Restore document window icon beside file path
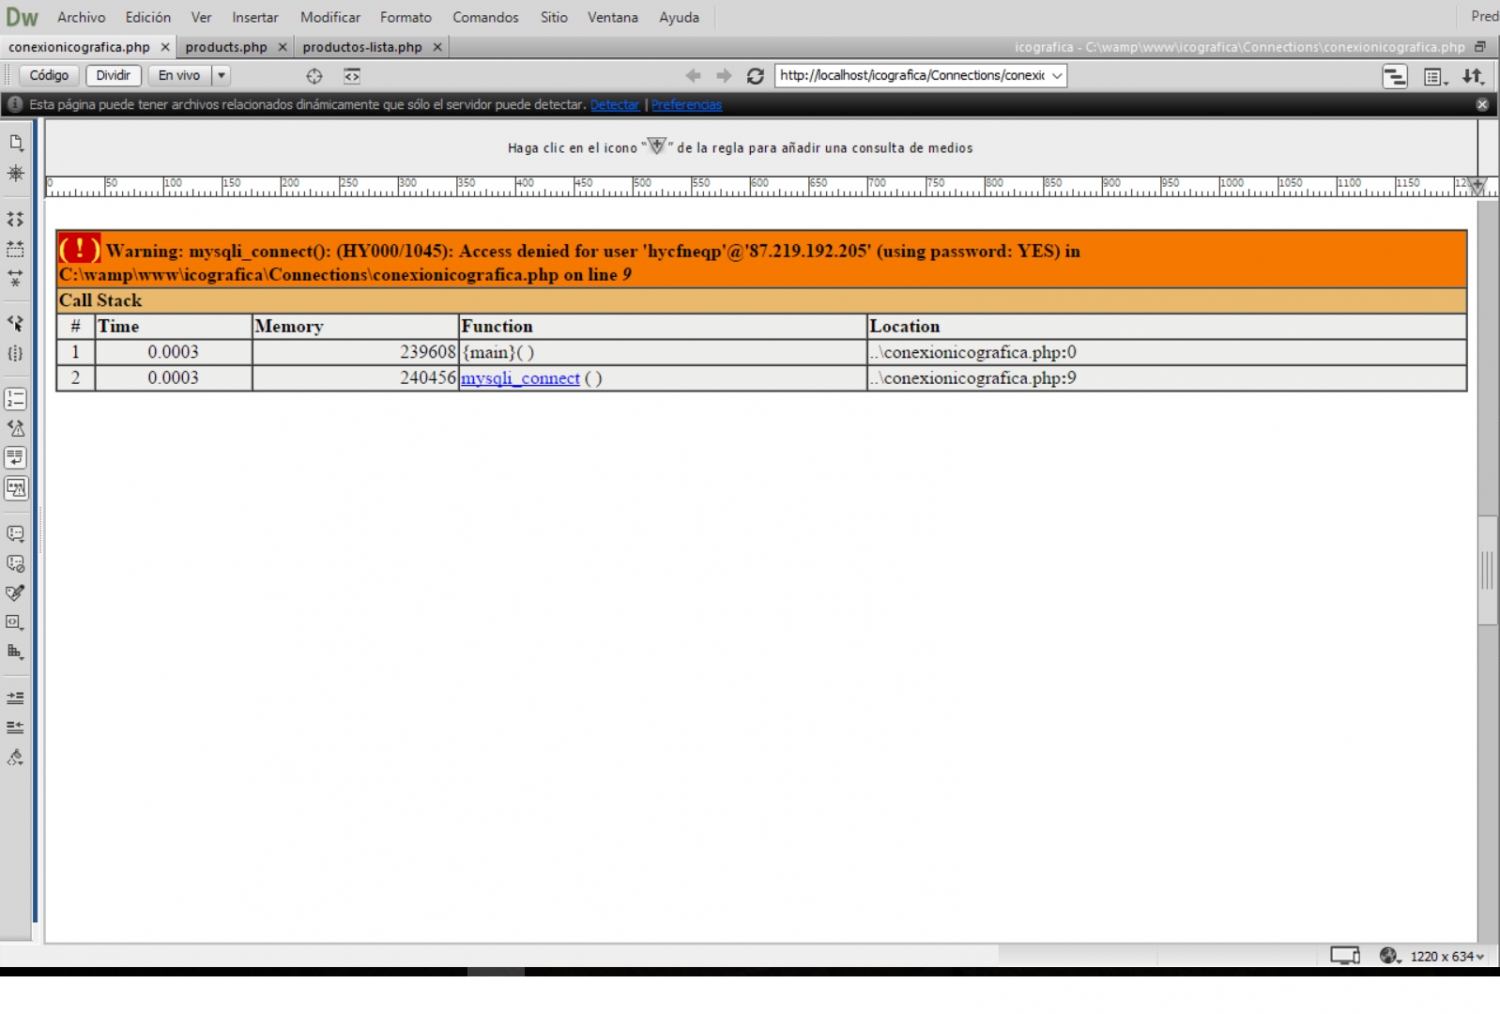This screenshot has width=1500, height=1014. [x=1481, y=47]
